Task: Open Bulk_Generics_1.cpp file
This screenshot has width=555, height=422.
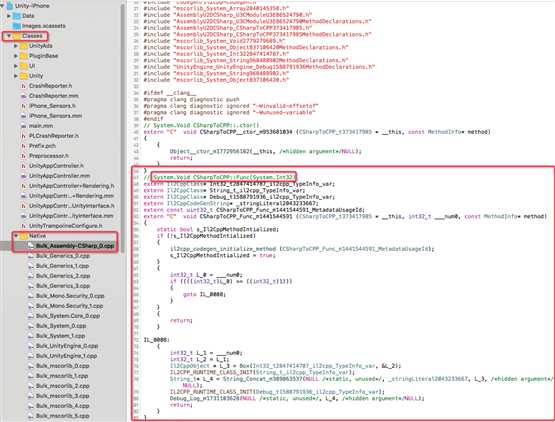Action: point(62,266)
